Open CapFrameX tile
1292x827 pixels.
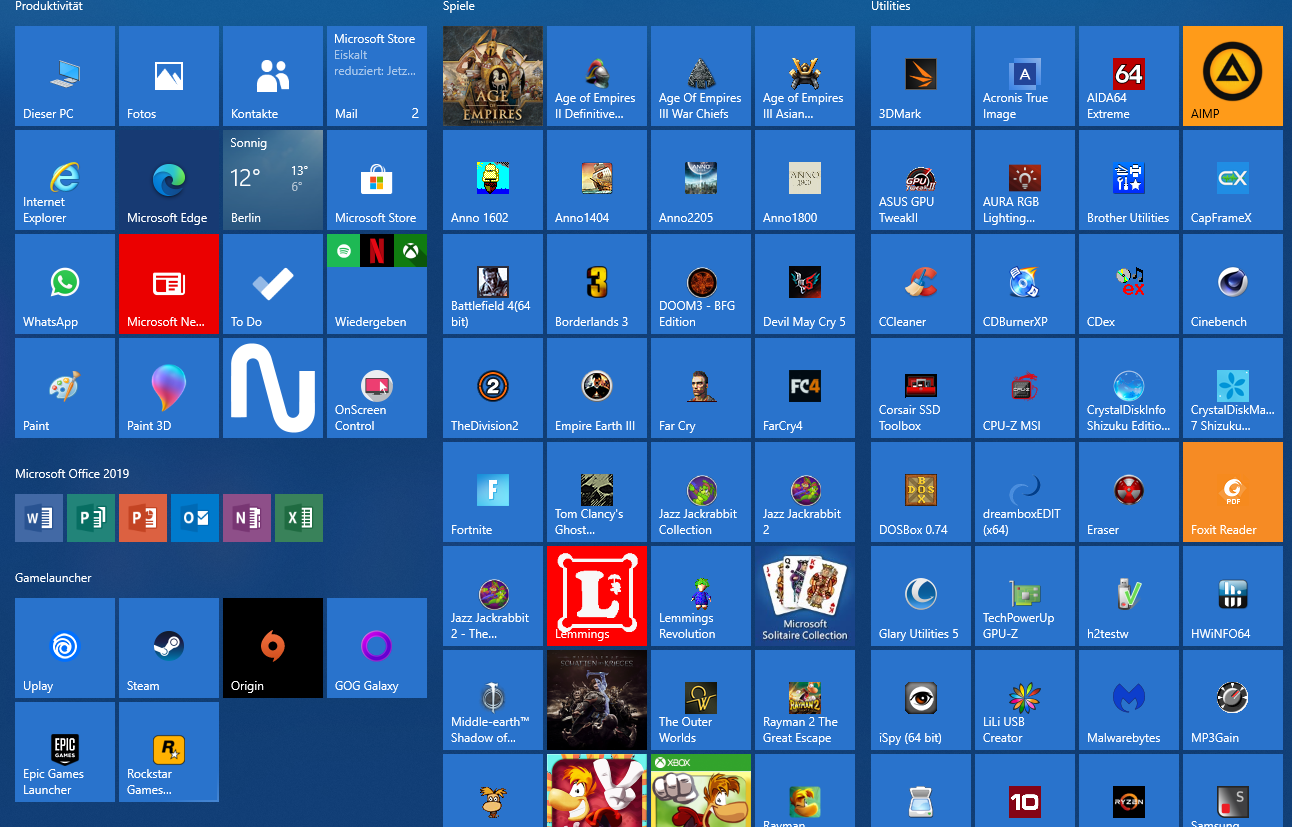(1233, 180)
